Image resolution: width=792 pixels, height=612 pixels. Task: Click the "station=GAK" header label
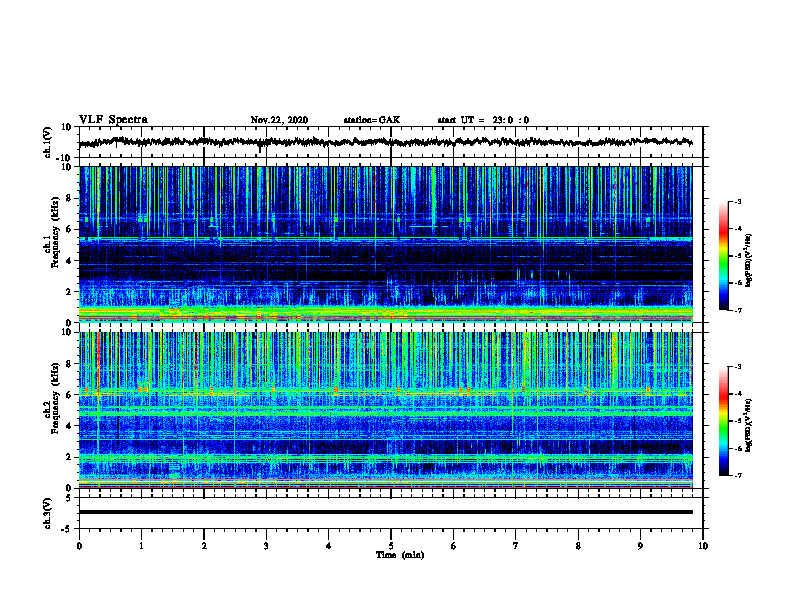coord(372,120)
